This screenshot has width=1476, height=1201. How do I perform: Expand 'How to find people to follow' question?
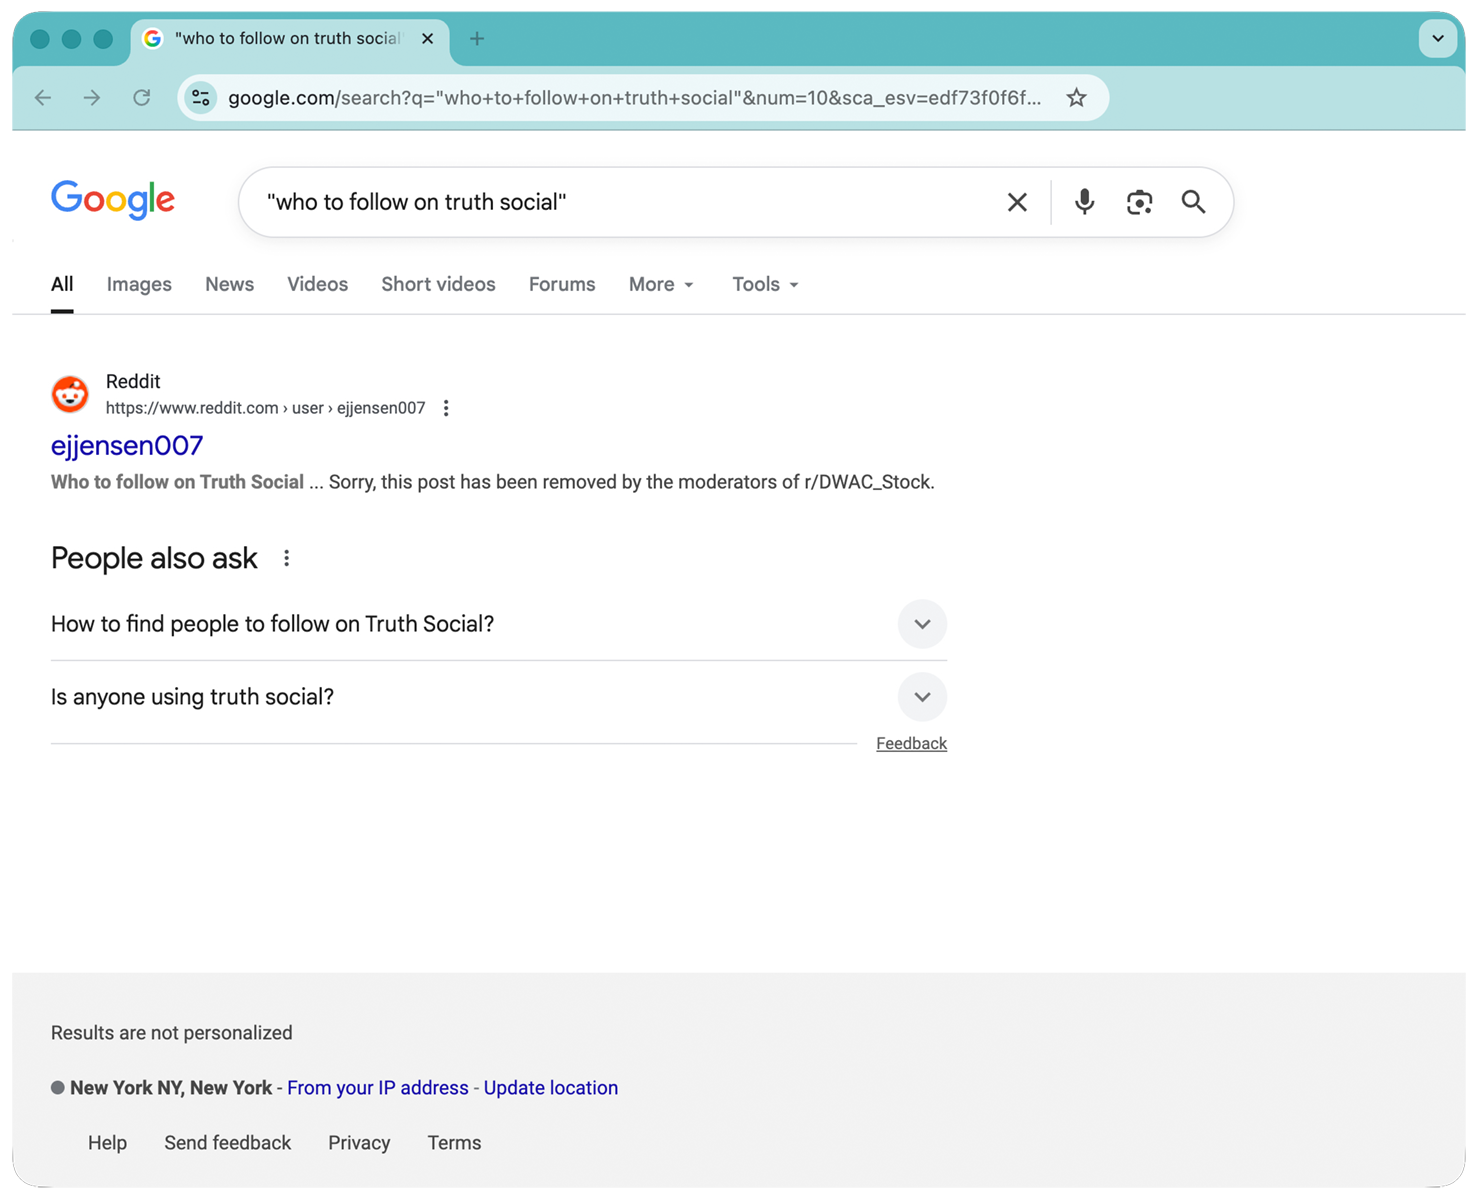[499, 624]
